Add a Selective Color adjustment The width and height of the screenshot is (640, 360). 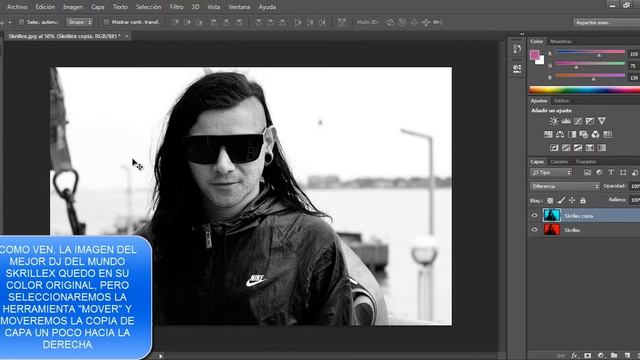[590, 148]
